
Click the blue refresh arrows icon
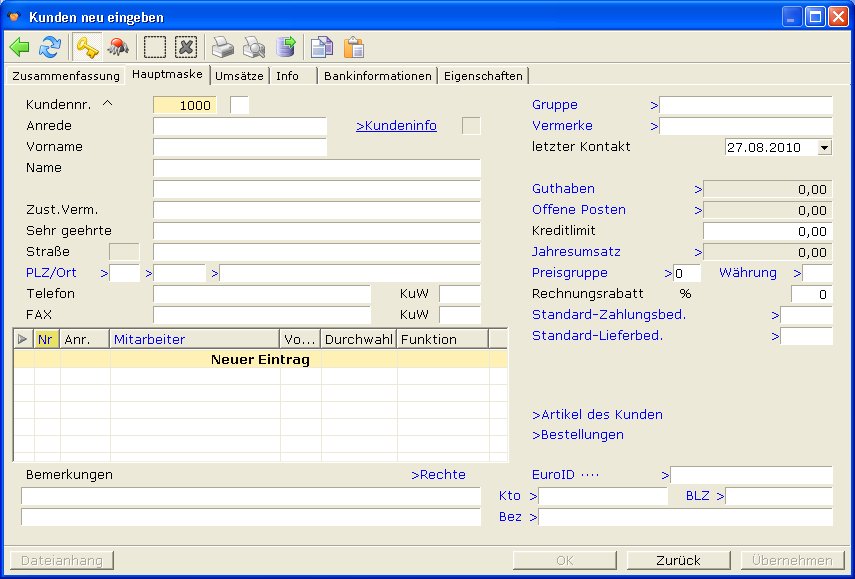click(x=49, y=47)
